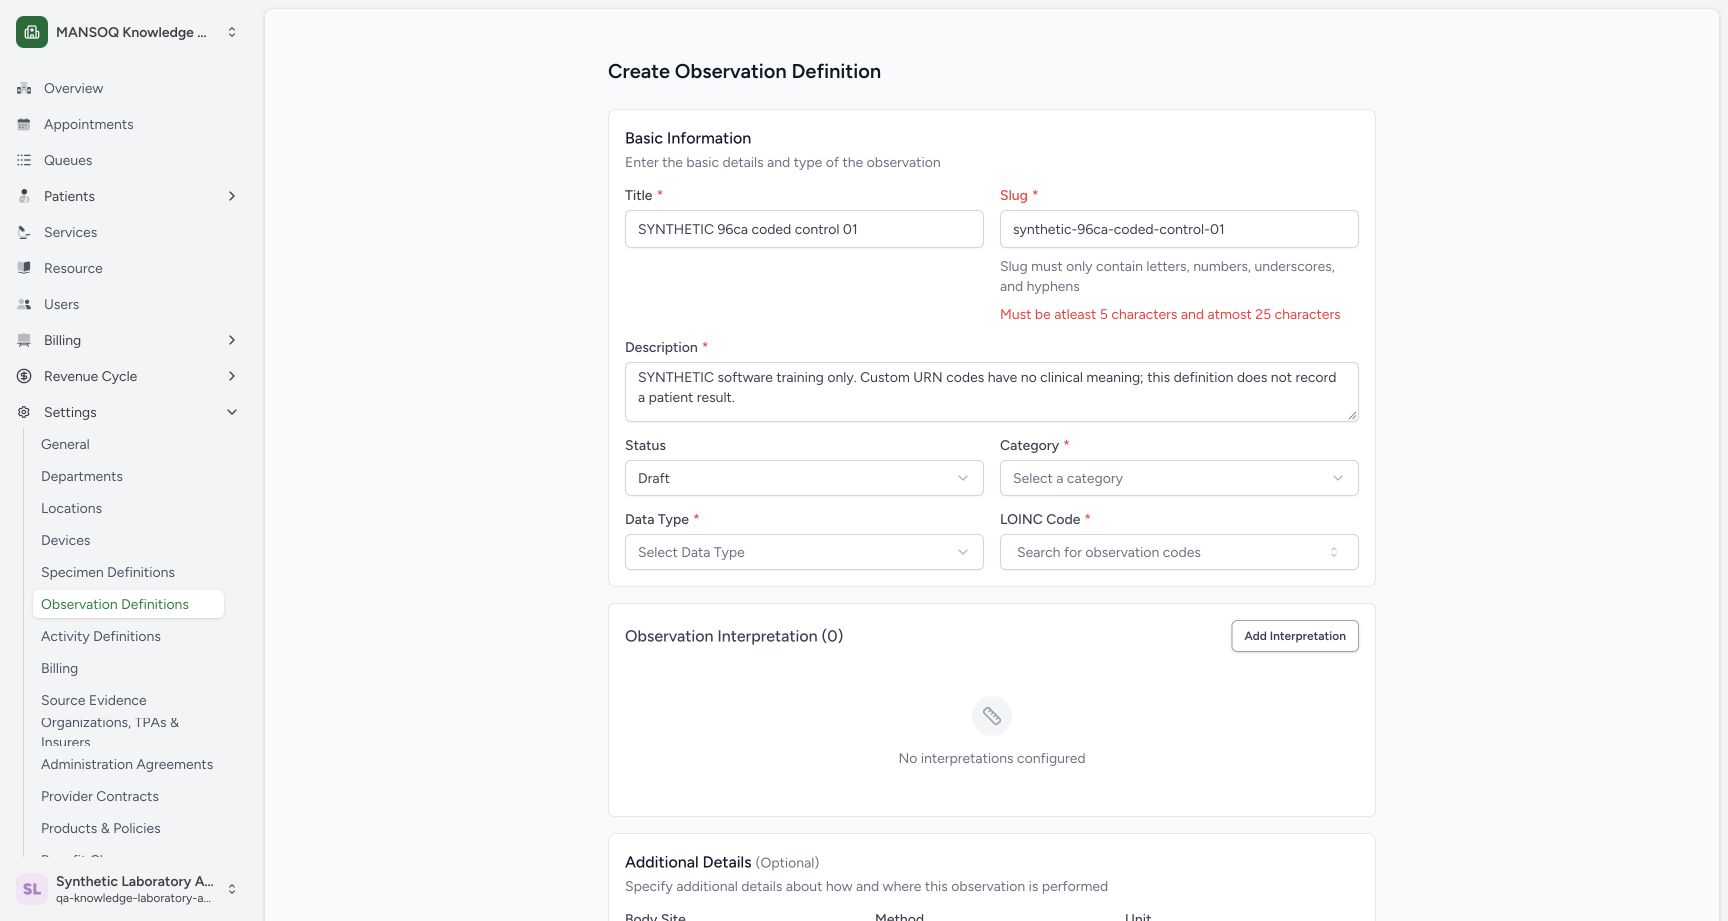This screenshot has width=1728, height=921.
Task: Click the Queues list icon
Action: pos(24,160)
